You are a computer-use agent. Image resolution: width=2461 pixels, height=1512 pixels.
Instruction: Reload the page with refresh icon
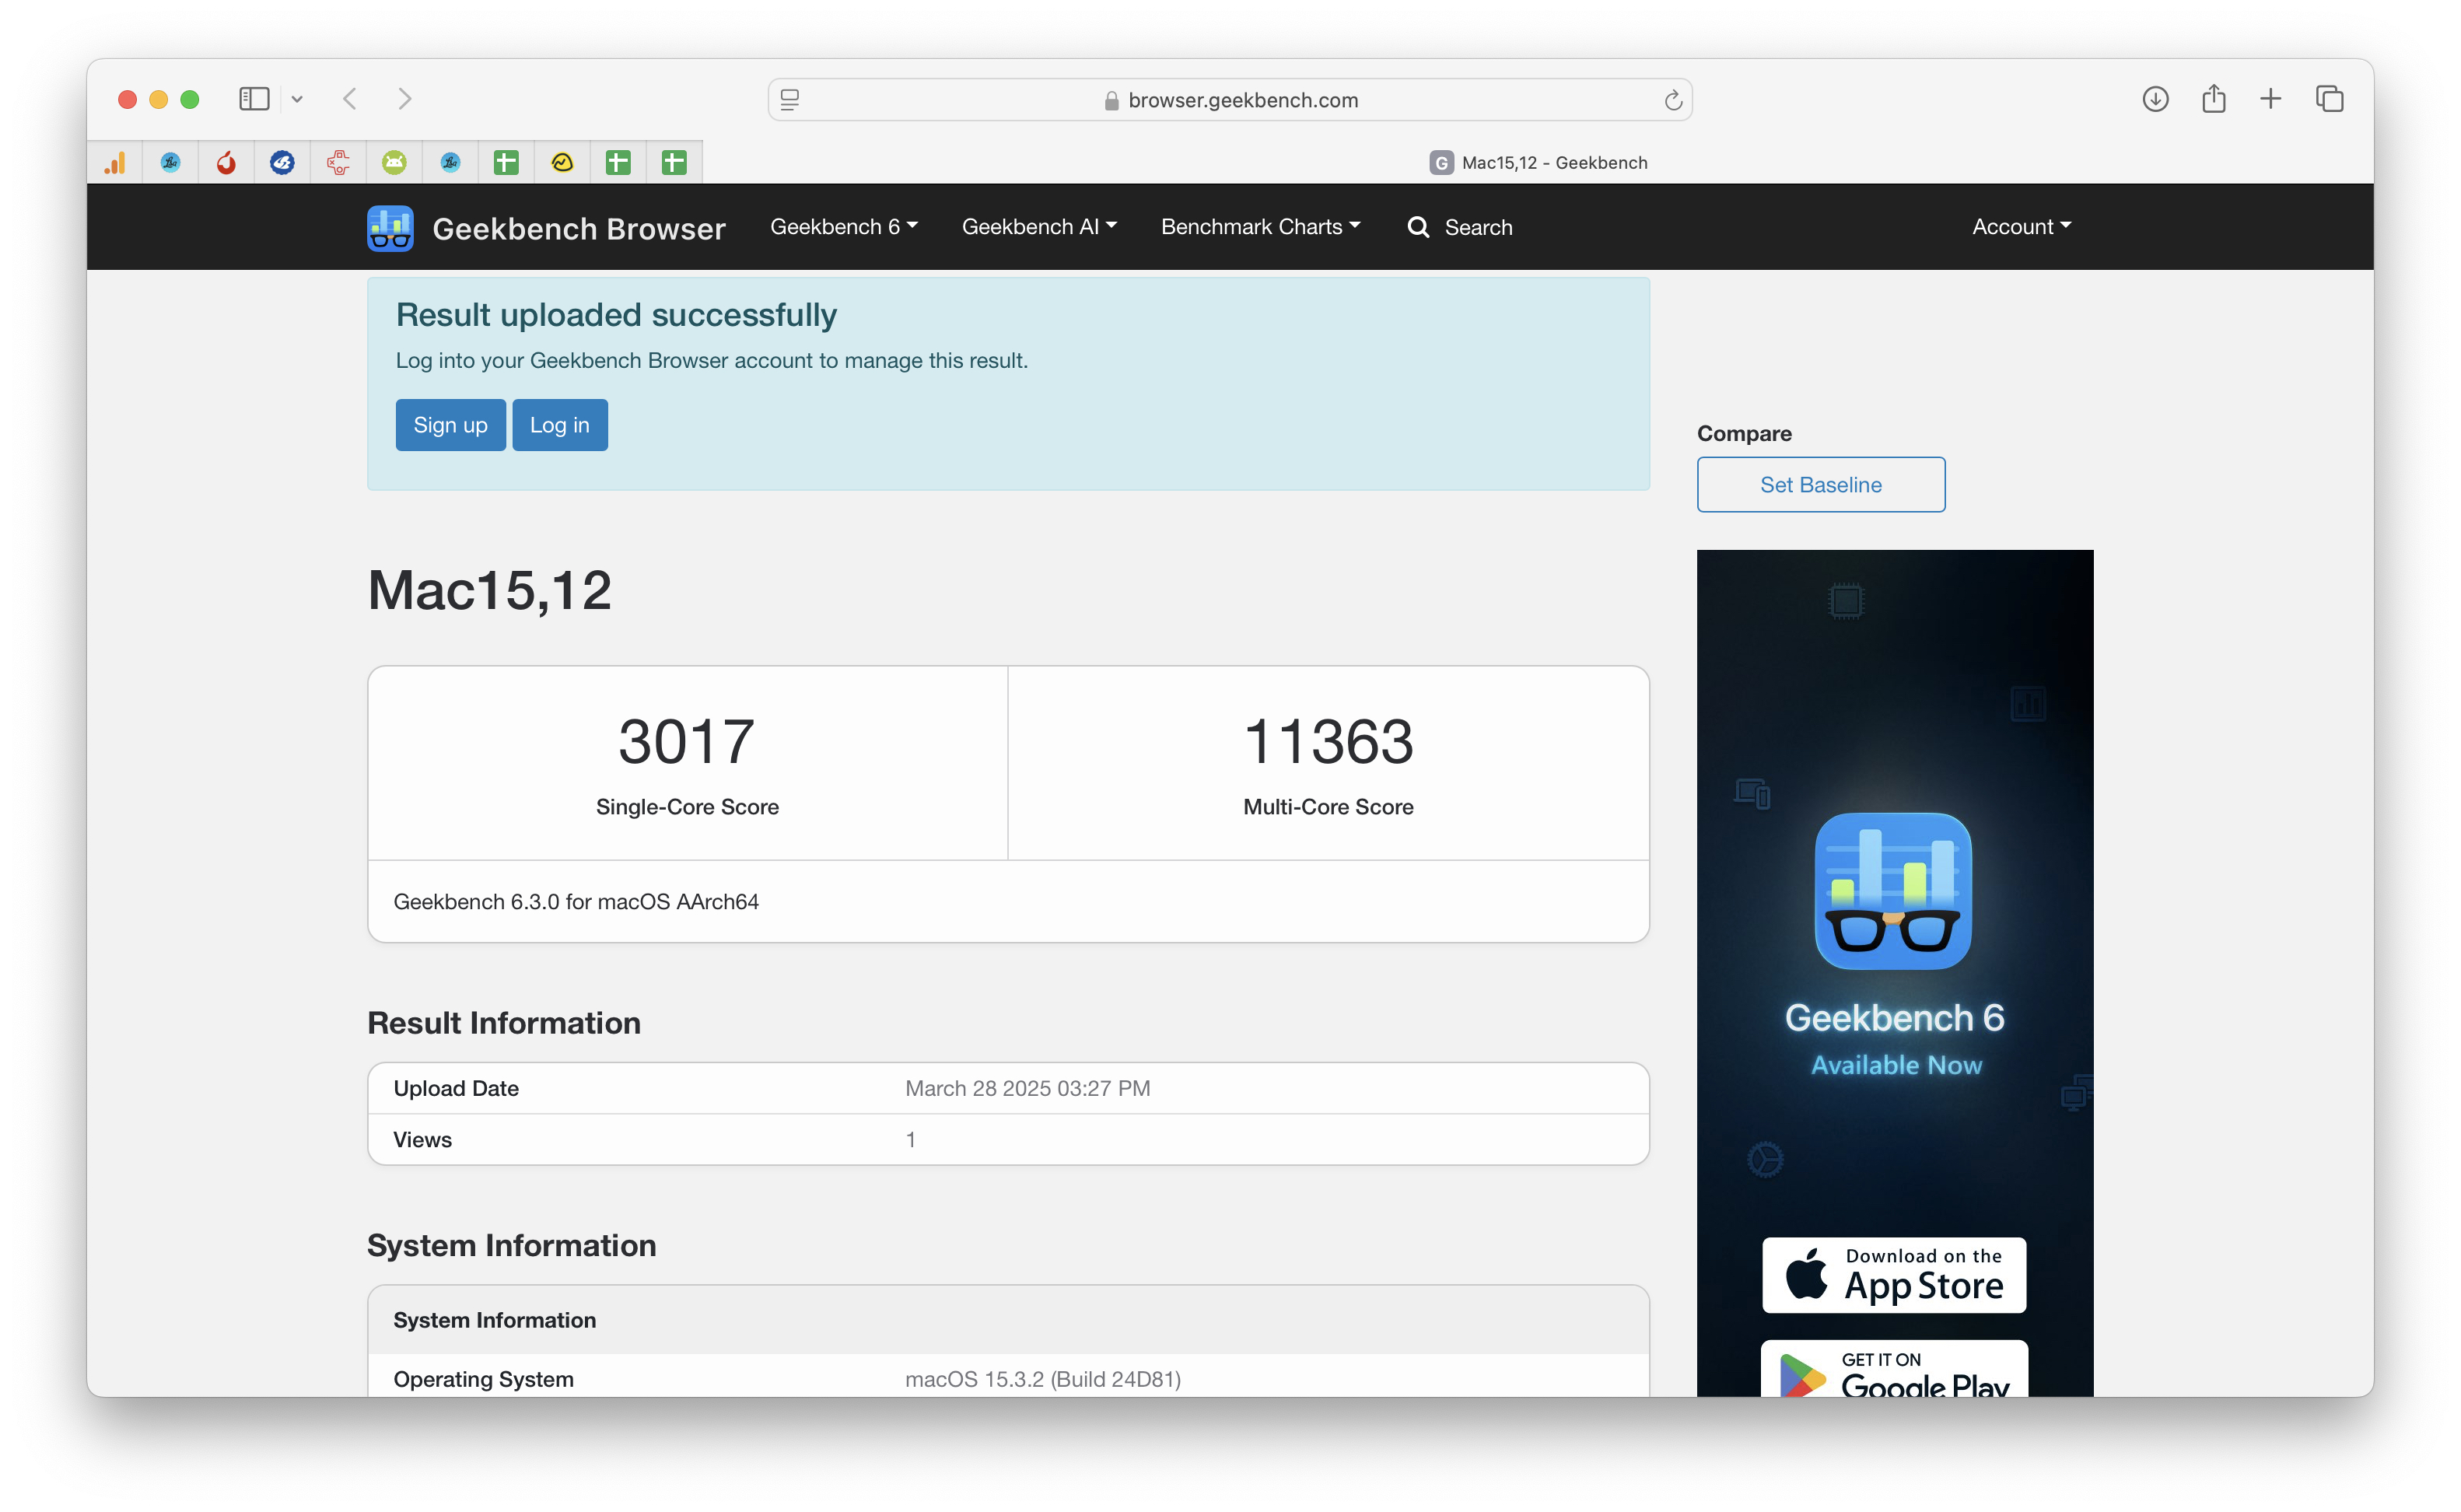(1672, 100)
